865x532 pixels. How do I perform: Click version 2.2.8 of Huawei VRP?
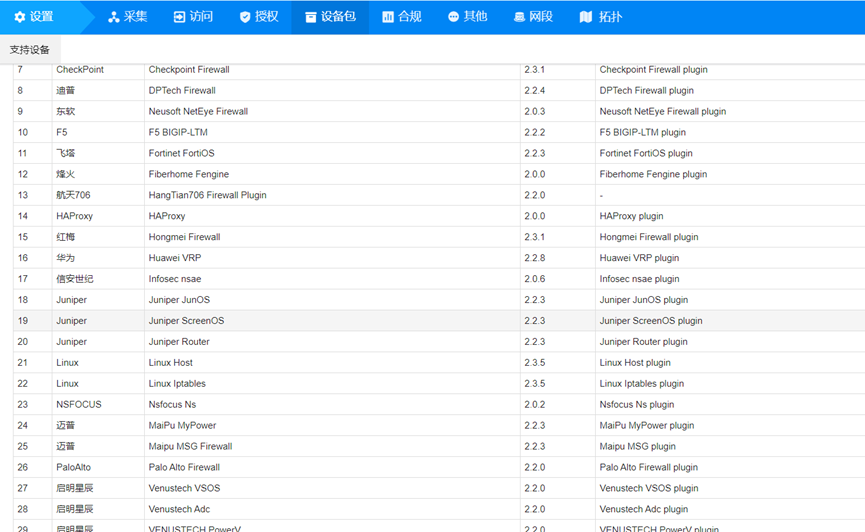coord(535,258)
